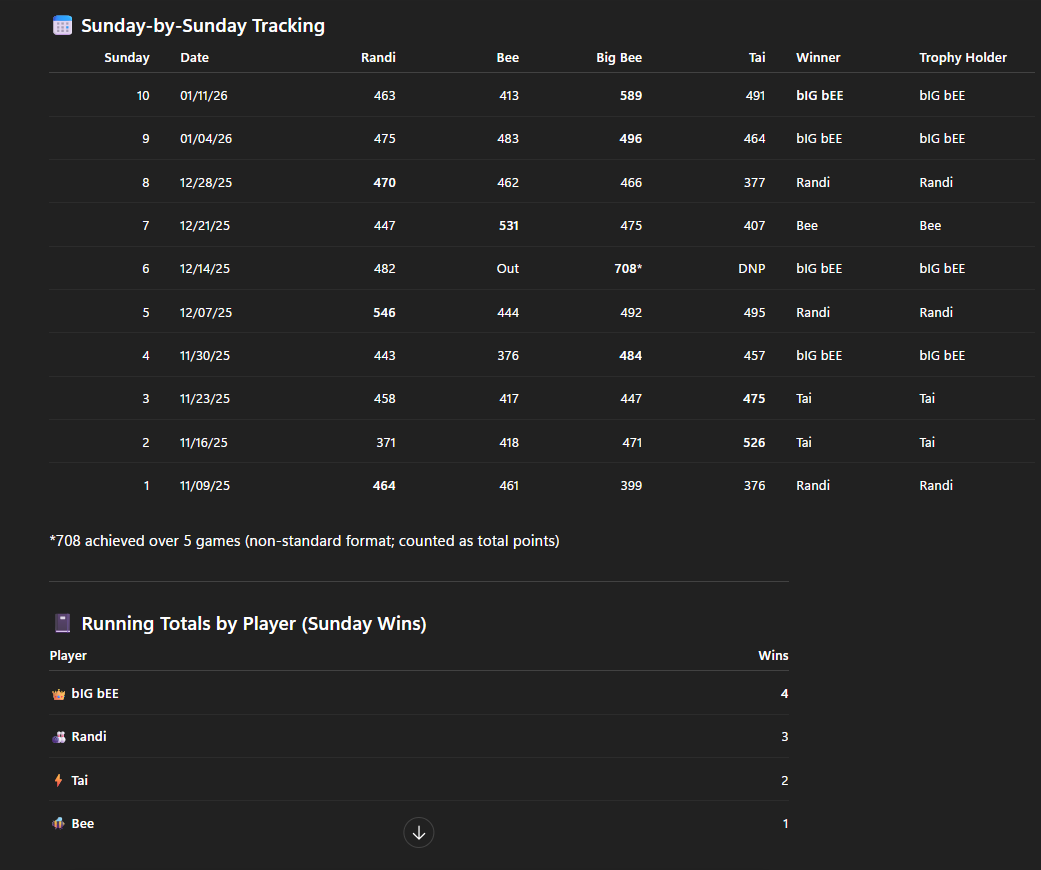The width and height of the screenshot is (1041, 870).
Task: Click the lightning bolt icon beside Tai
Action: coord(58,780)
